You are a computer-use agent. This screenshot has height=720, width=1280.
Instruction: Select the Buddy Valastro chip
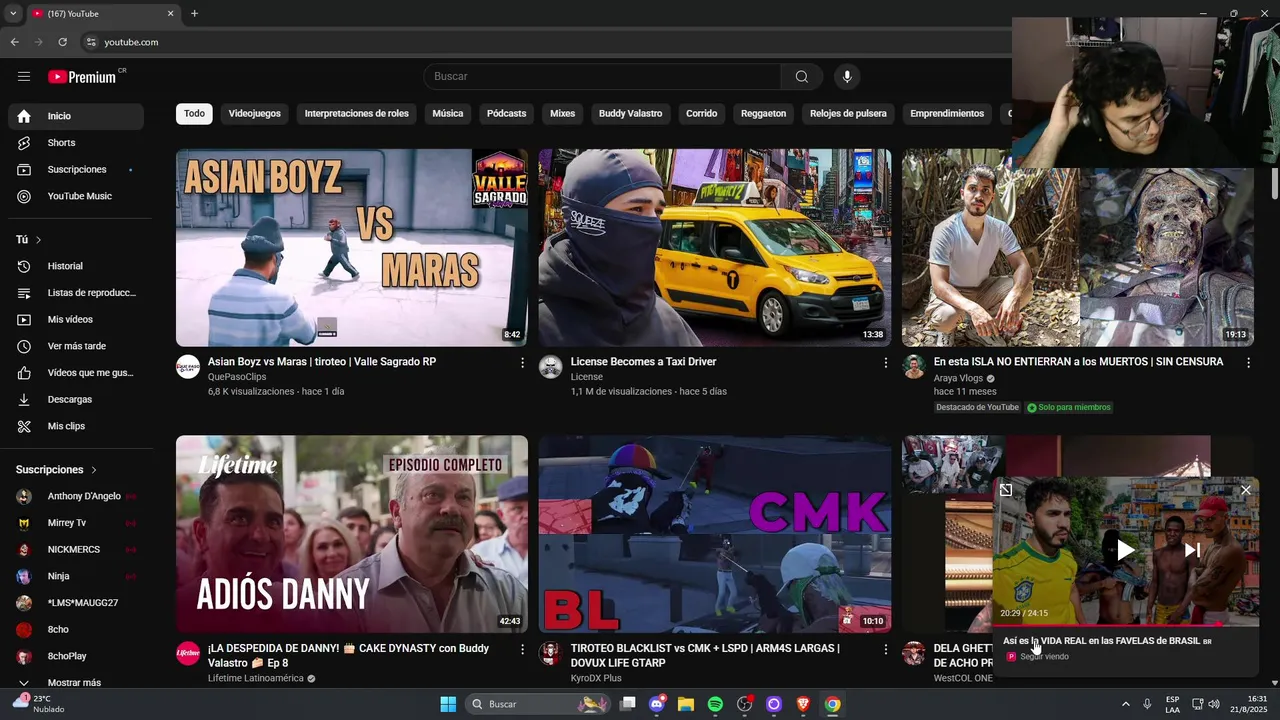[631, 114]
